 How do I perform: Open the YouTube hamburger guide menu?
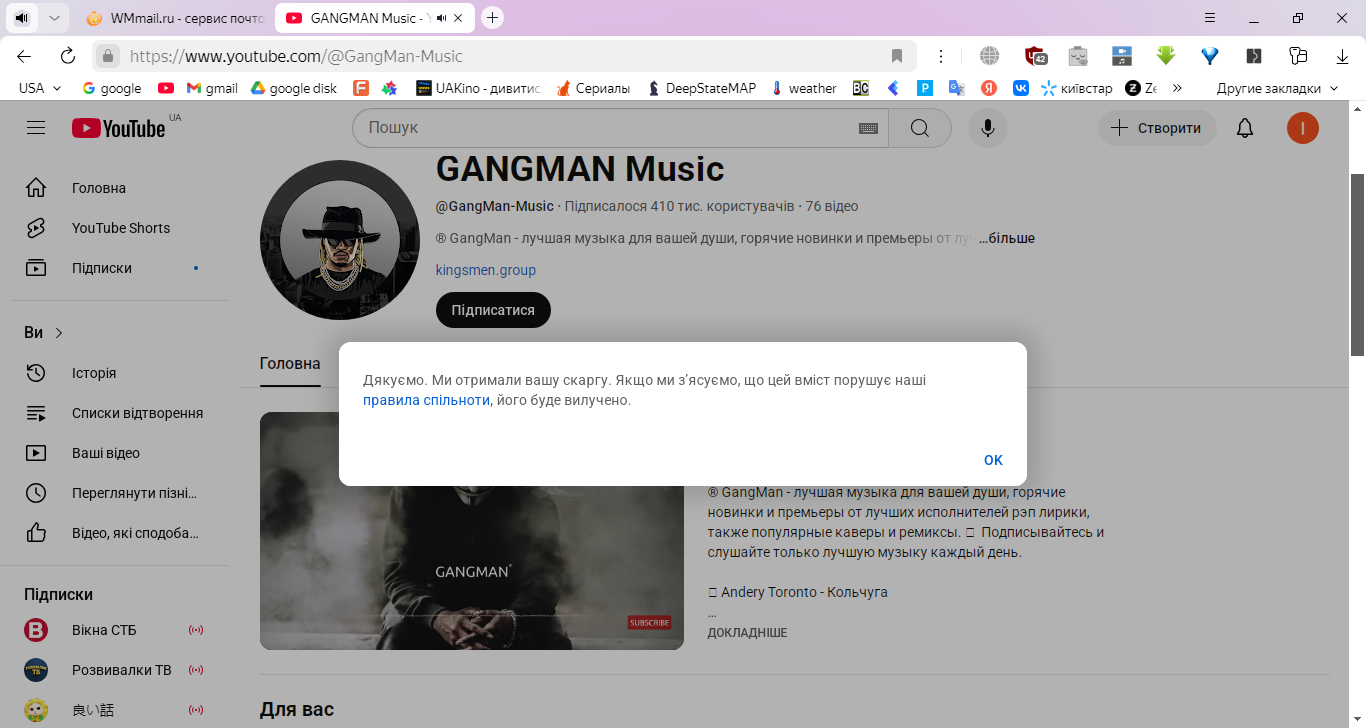36,128
